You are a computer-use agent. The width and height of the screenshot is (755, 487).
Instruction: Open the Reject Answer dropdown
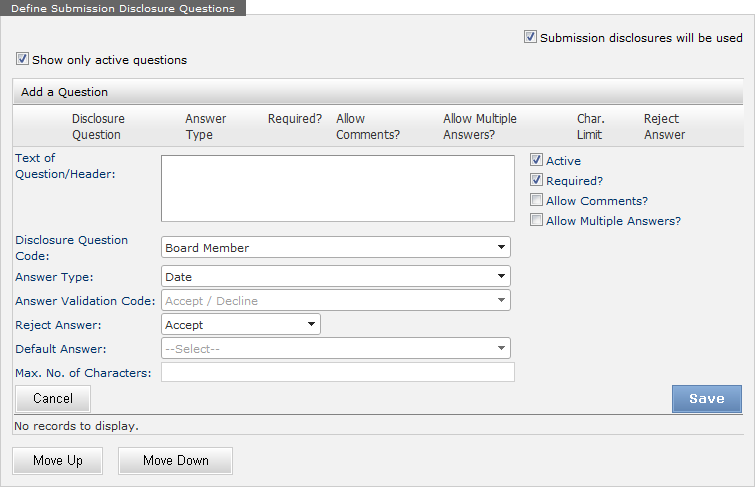(240, 325)
